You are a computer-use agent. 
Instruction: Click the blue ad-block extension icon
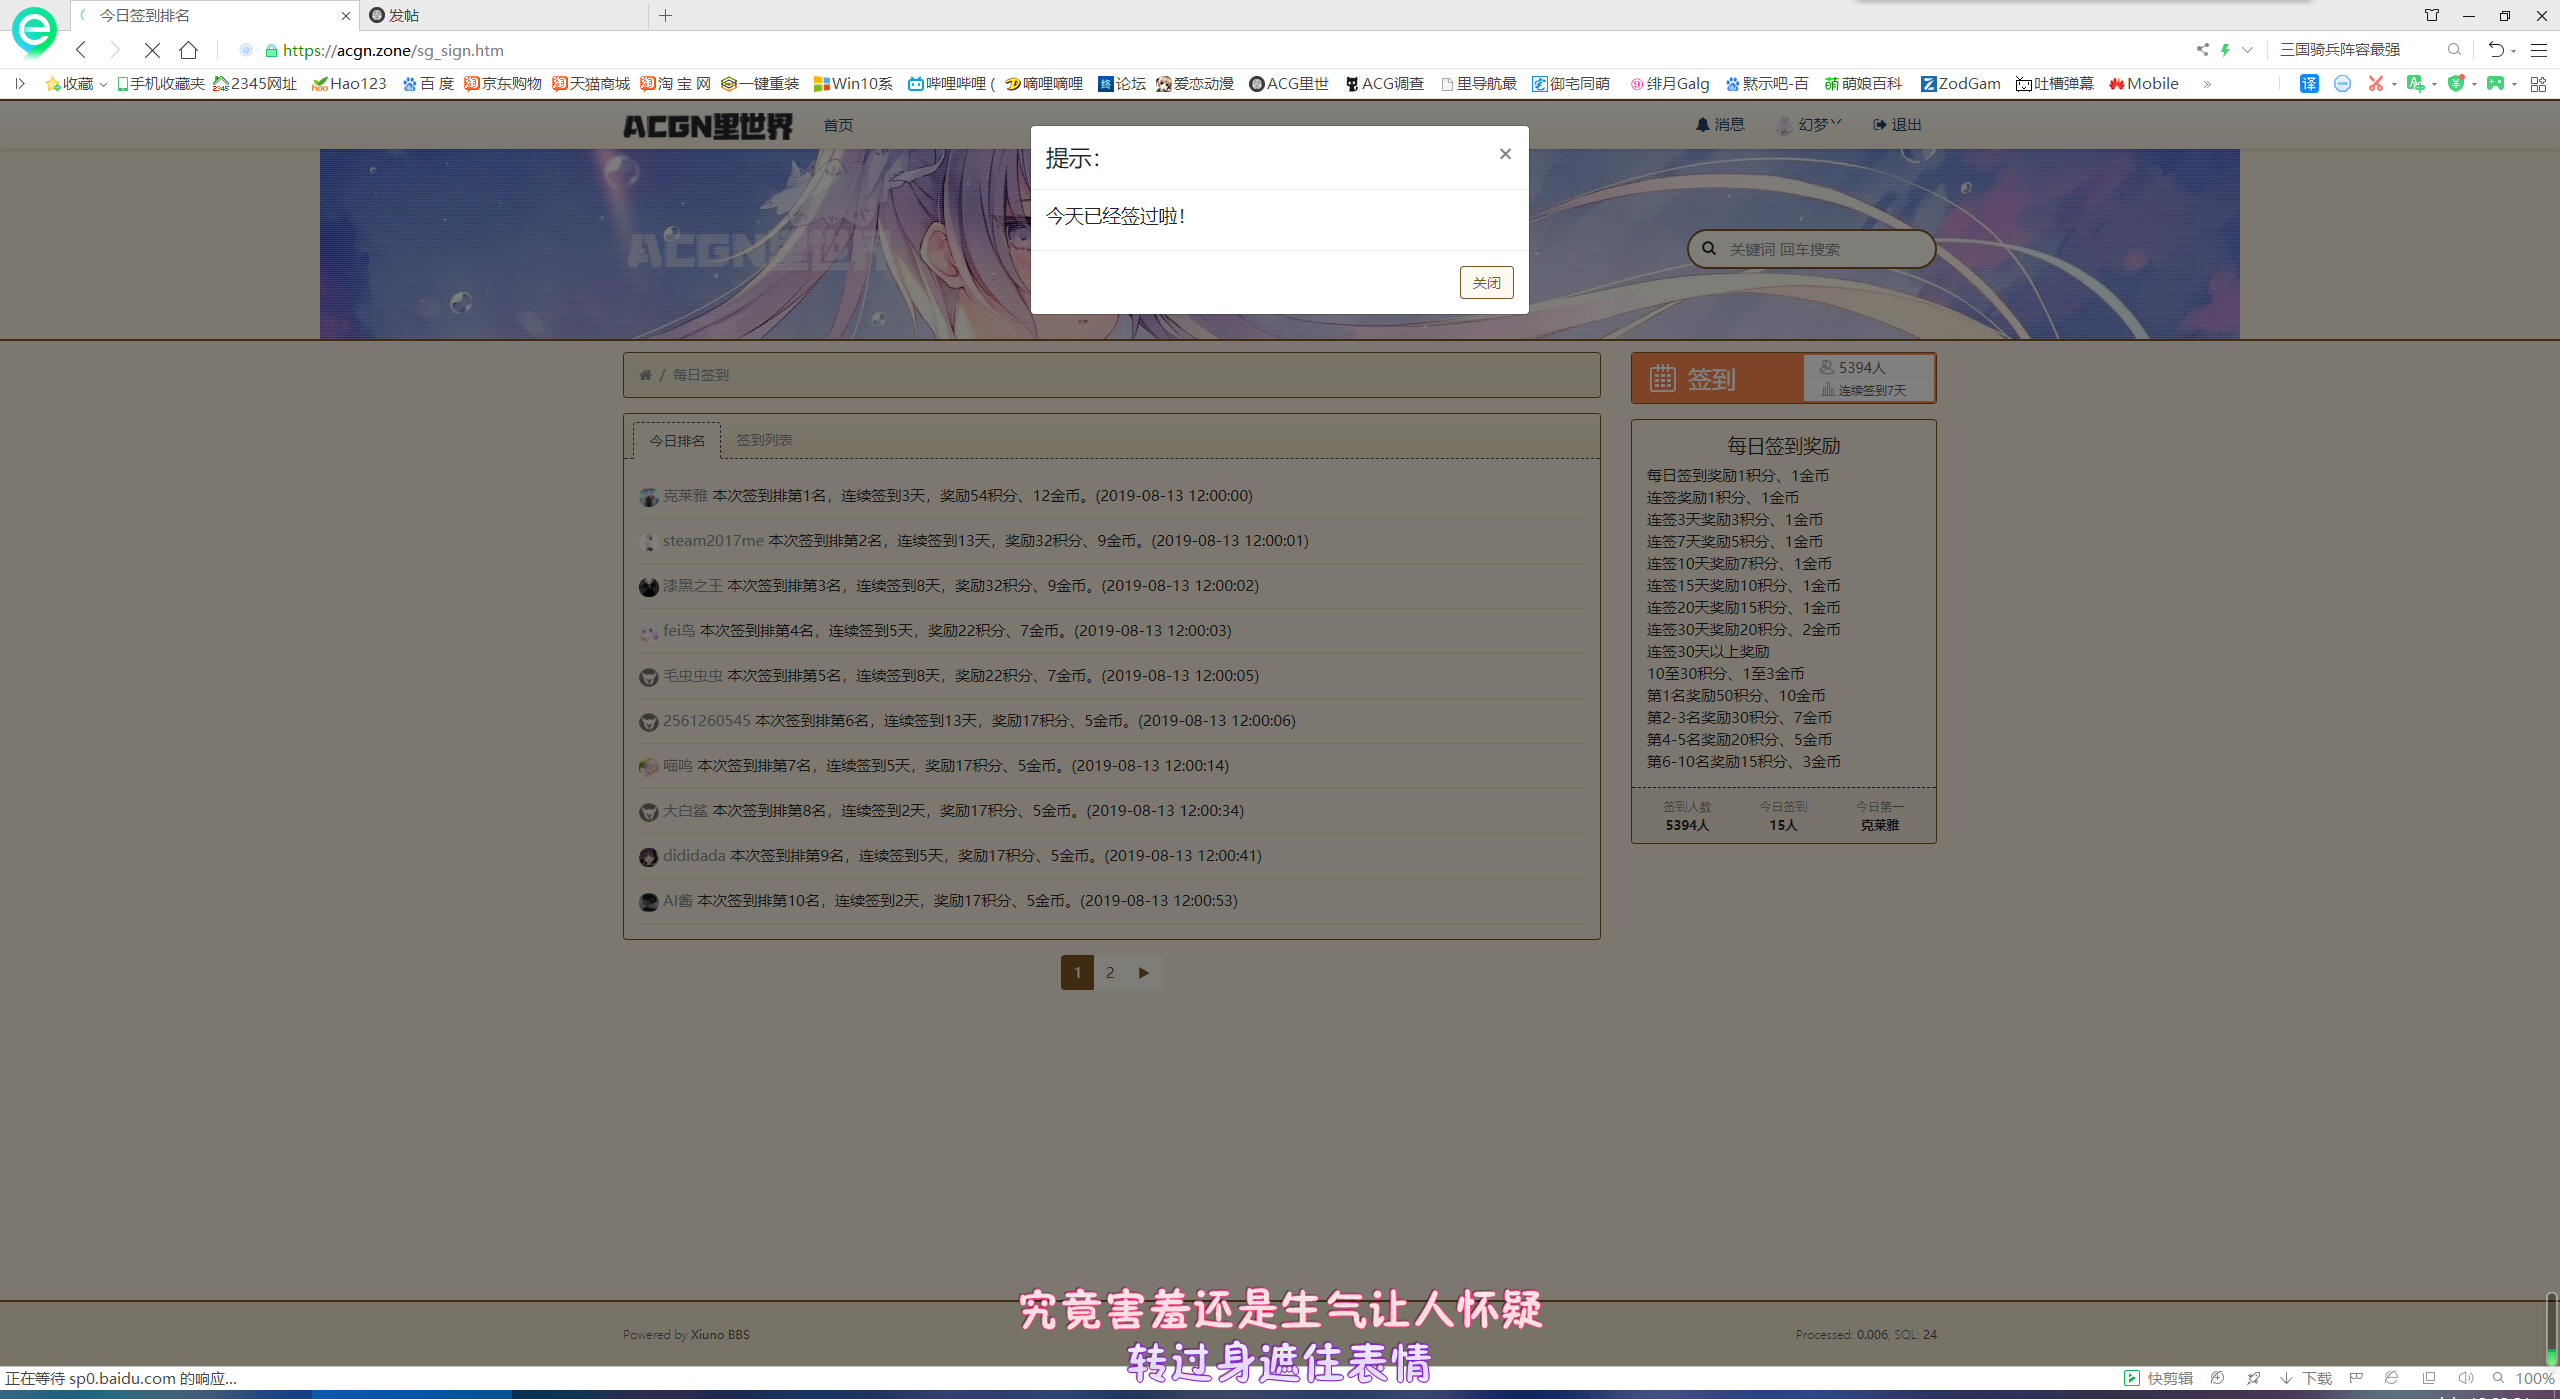click(x=2342, y=84)
